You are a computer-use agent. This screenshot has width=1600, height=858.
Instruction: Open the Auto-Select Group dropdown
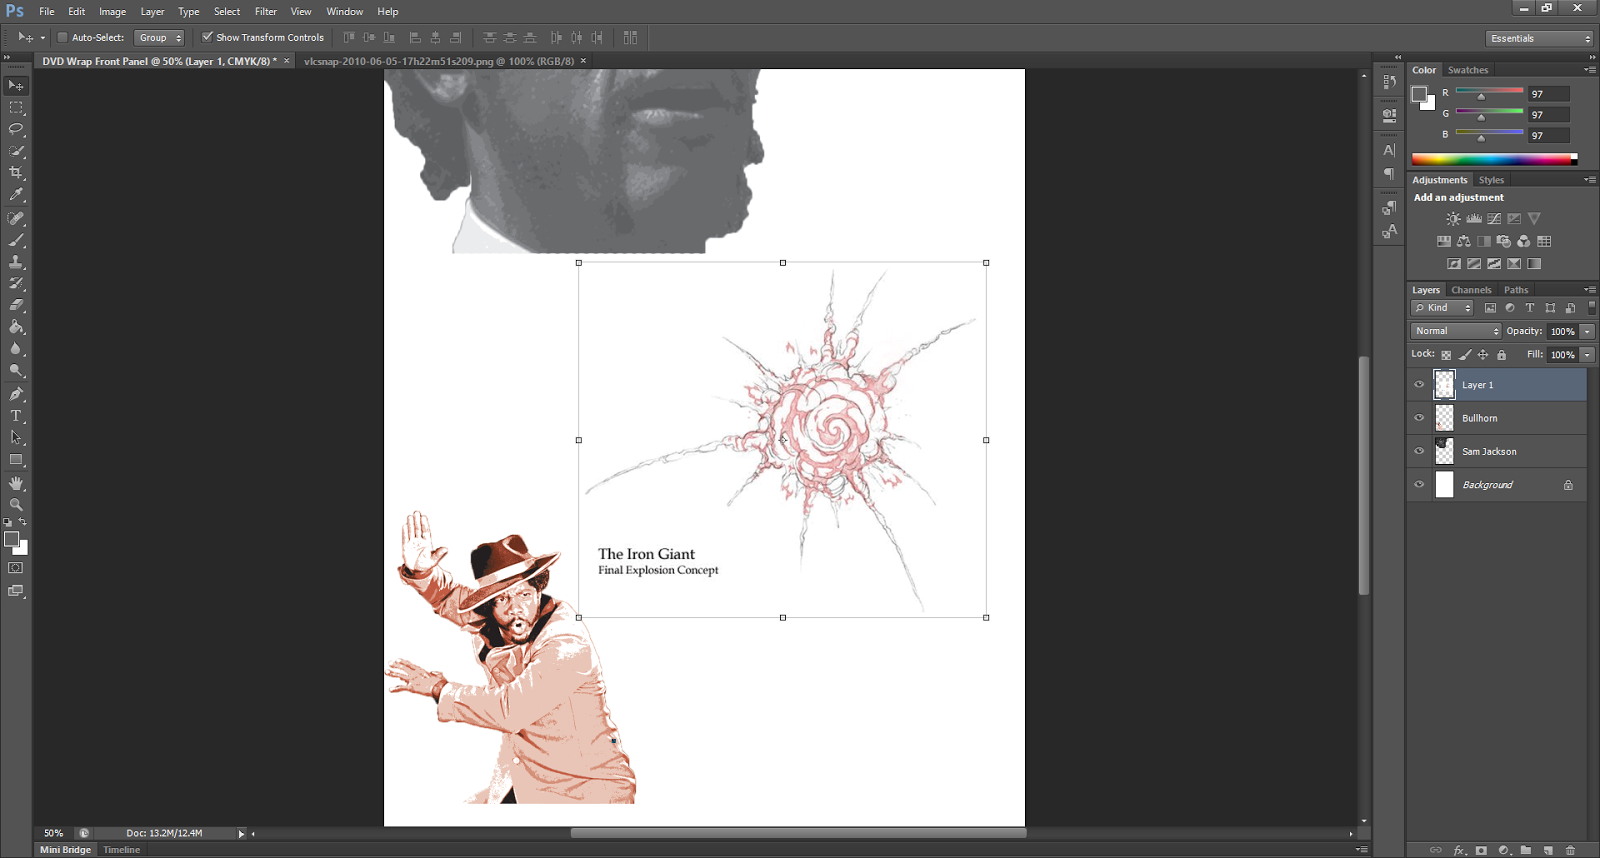coord(159,37)
